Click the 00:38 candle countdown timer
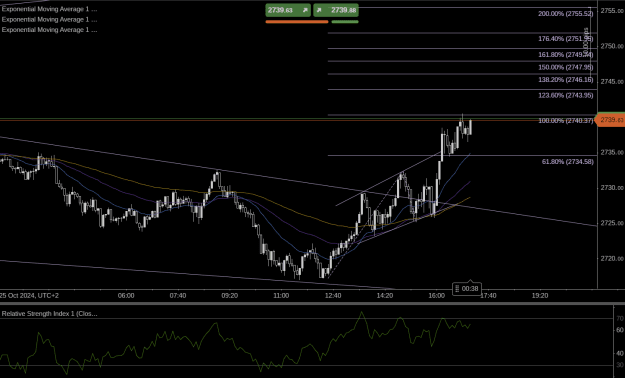This screenshot has width=625, height=378. pyautogui.click(x=467, y=288)
